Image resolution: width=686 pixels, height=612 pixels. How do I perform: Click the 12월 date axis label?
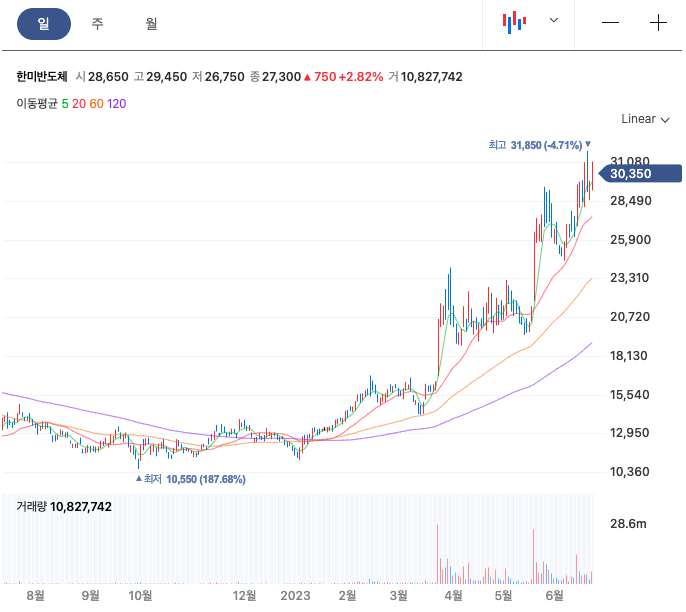tap(244, 595)
